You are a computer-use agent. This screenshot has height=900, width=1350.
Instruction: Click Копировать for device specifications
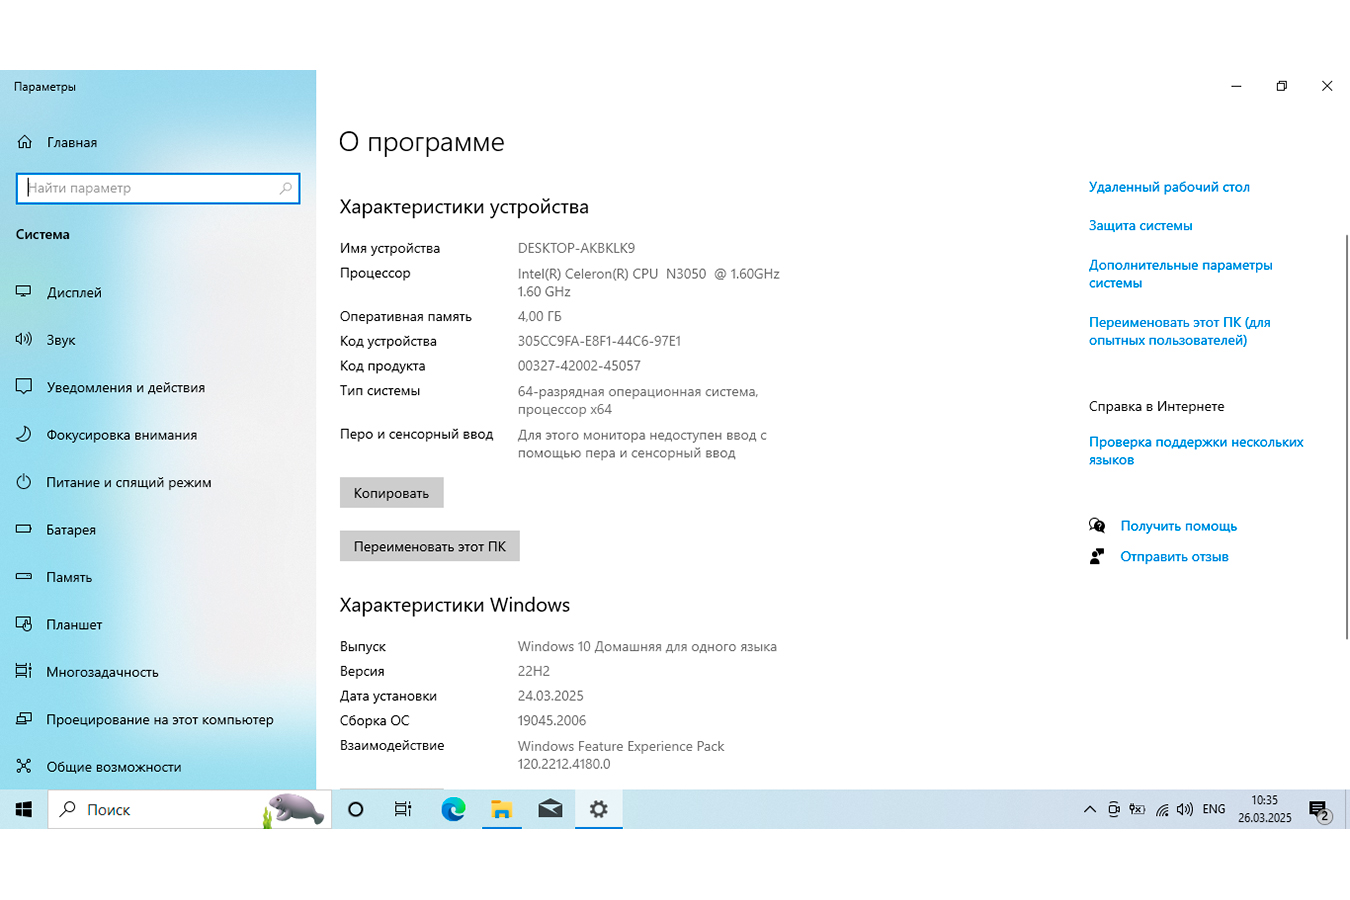(x=391, y=493)
